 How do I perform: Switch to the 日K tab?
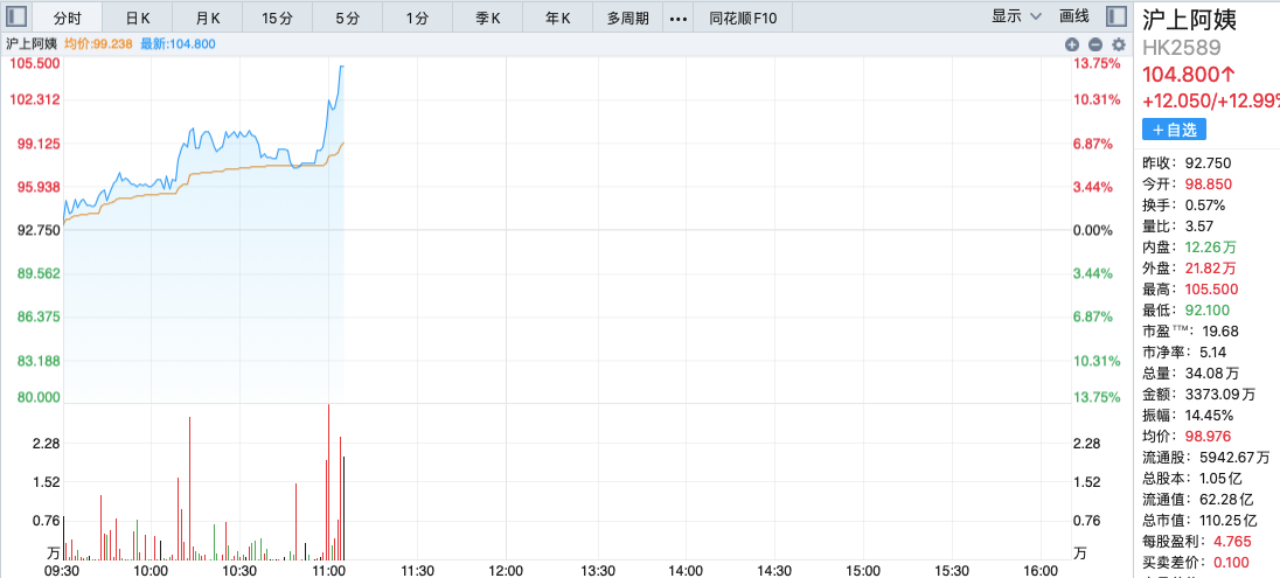coord(138,18)
